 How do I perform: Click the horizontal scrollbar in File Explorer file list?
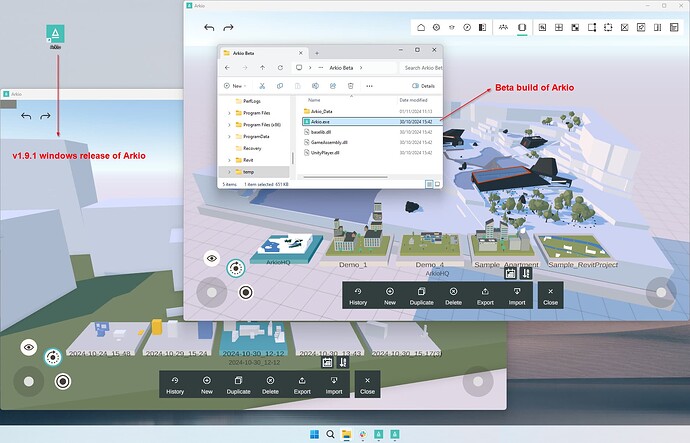346,177
